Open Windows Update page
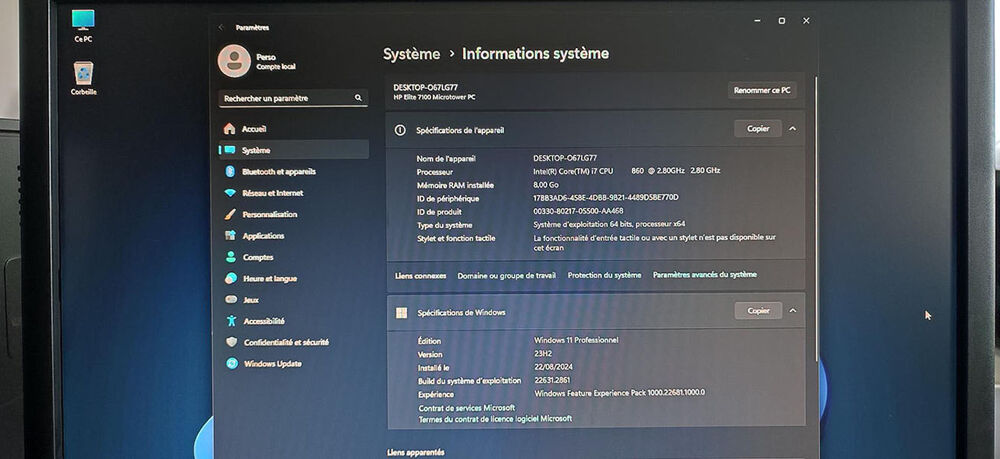This screenshot has height=459, width=1000. click(x=294, y=363)
